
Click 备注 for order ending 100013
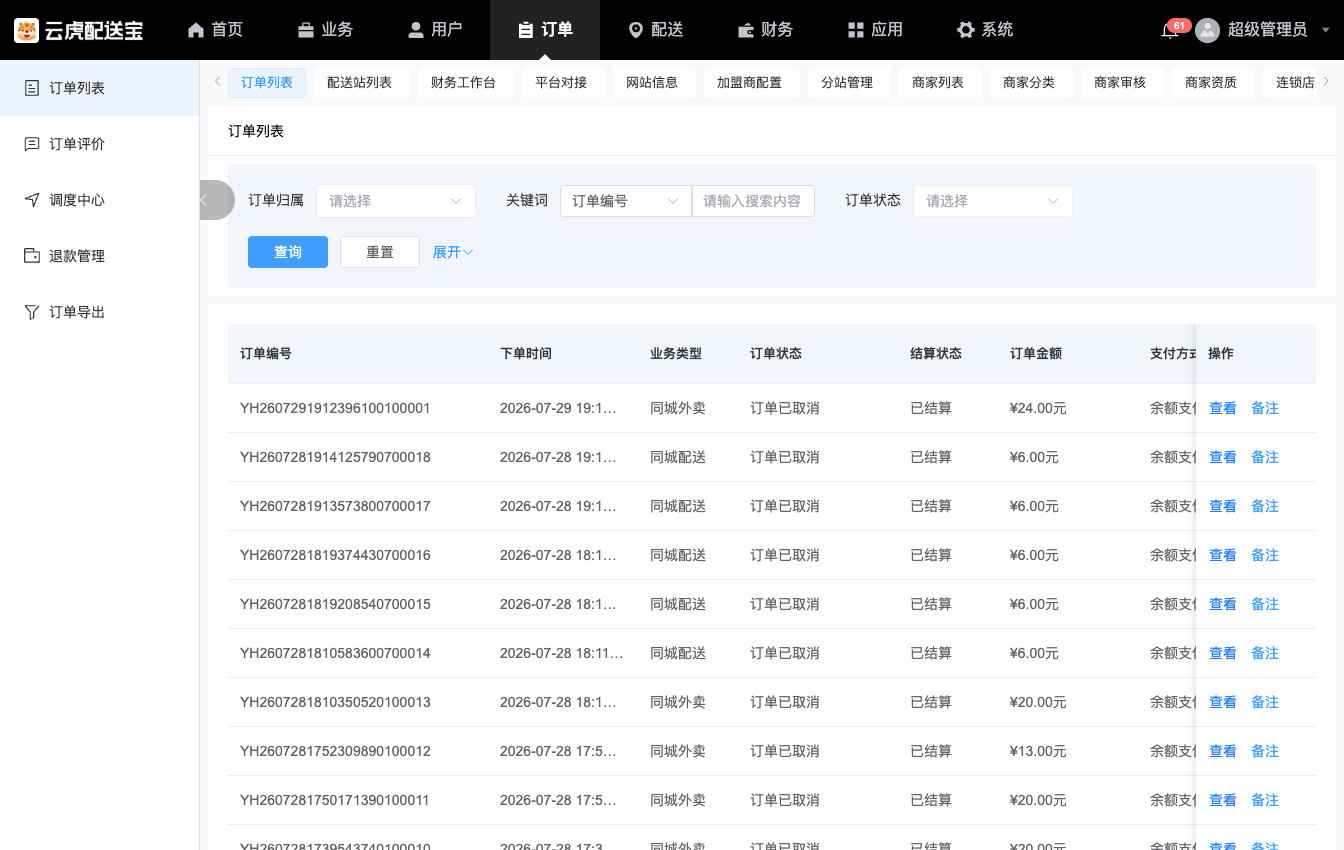[x=1265, y=702]
